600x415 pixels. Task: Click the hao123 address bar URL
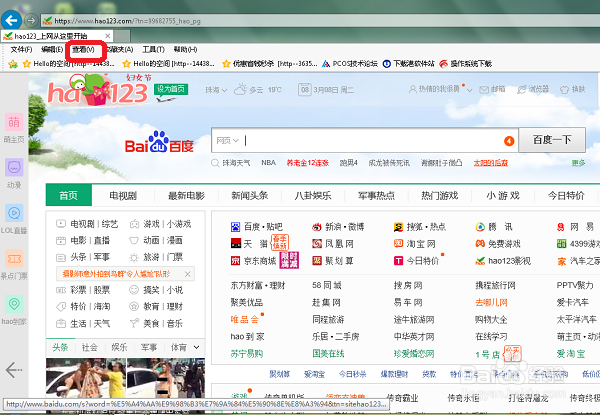pyautogui.click(x=127, y=21)
